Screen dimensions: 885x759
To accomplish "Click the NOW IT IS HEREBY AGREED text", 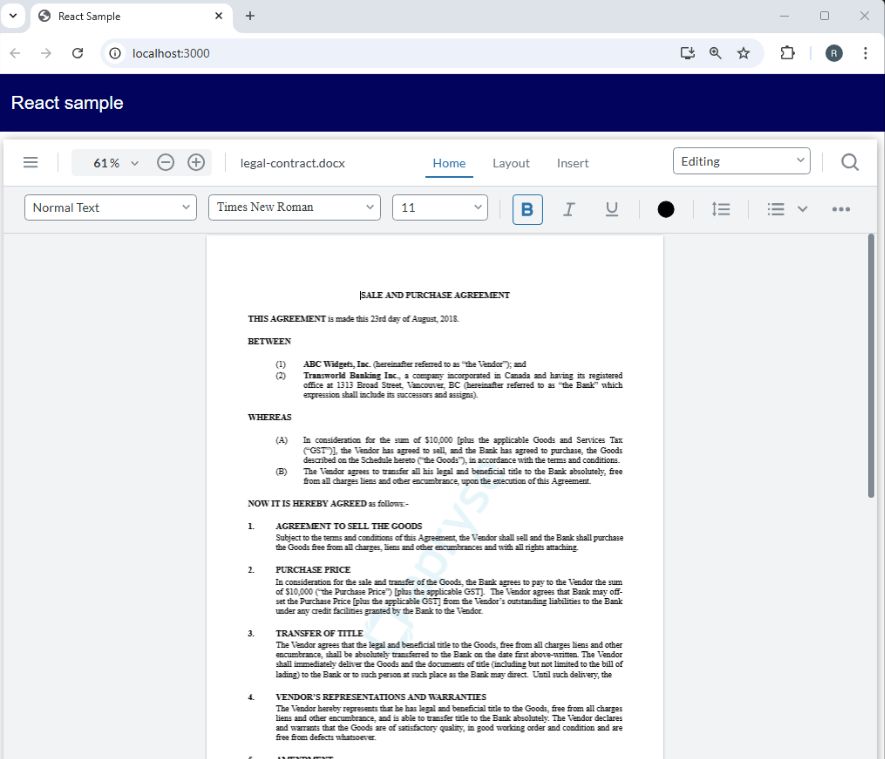I will 307,503.
